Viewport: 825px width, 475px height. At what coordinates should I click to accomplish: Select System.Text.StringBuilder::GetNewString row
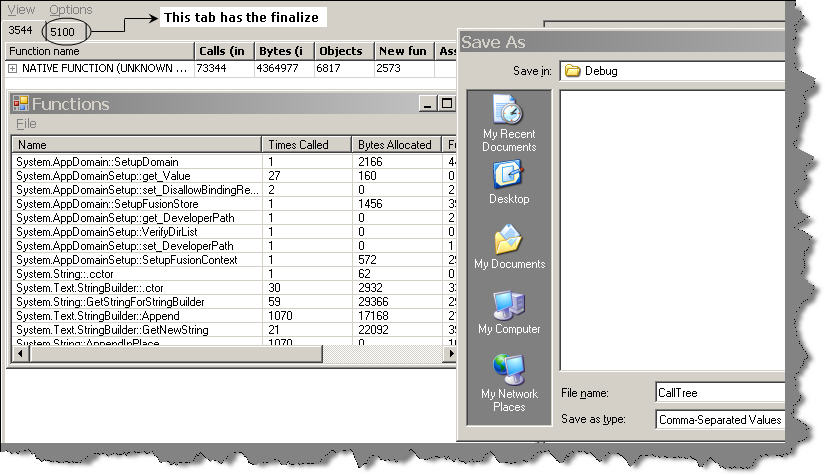coord(234,330)
